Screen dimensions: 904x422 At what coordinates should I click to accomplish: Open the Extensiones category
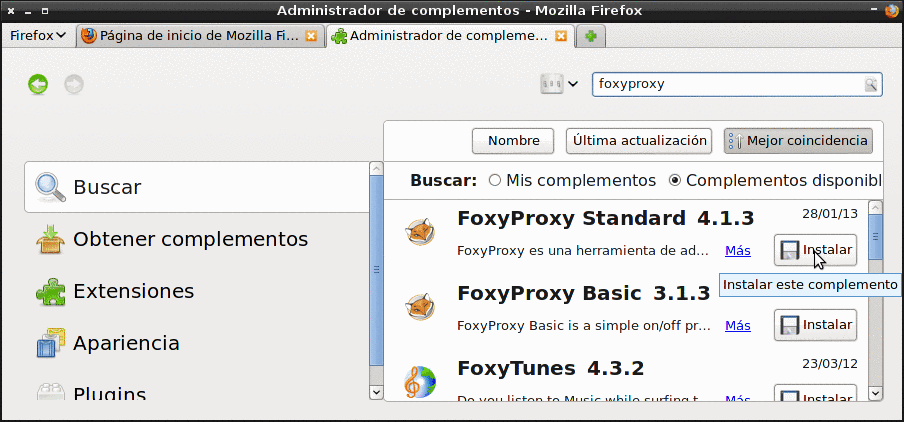(197, 291)
